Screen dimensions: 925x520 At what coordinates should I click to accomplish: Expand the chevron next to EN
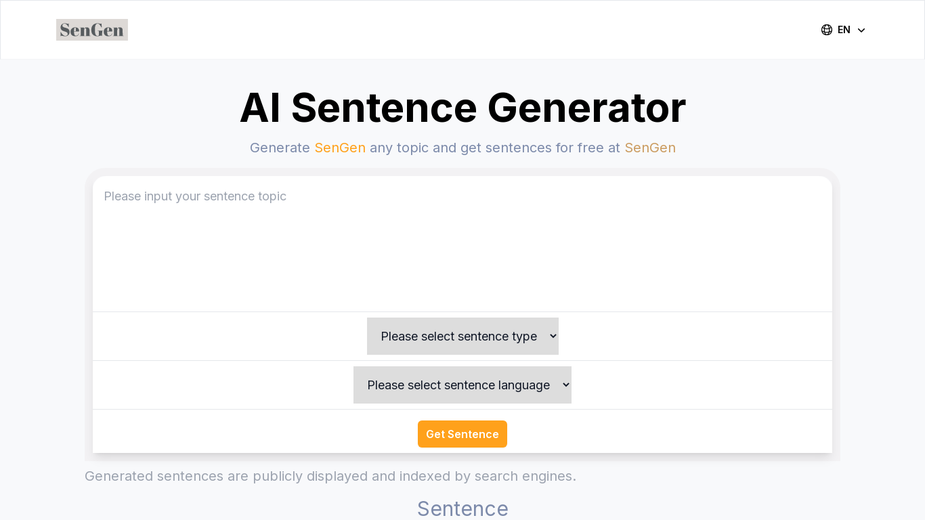click(861, 30)
